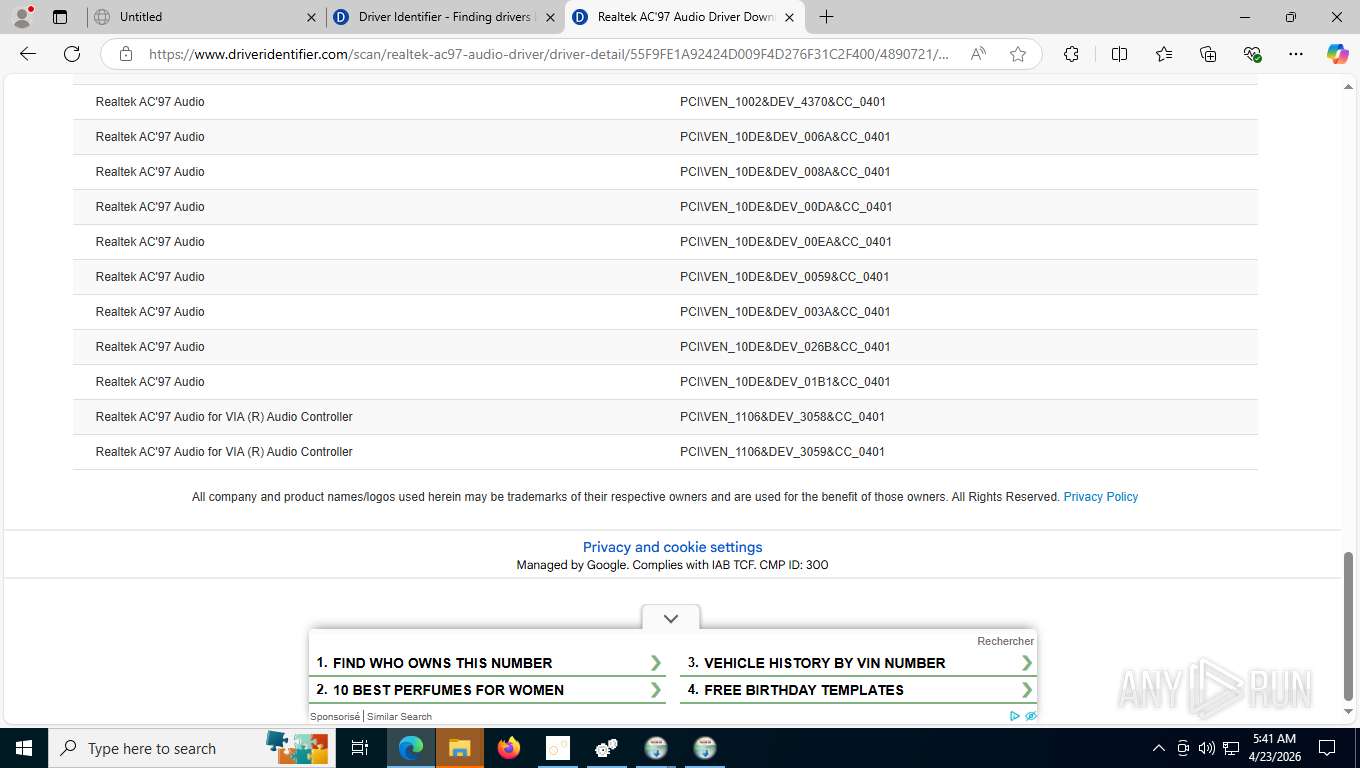Open Task View from the taskbar
The height and width of the screenshot is (768, 1360).
359,748
